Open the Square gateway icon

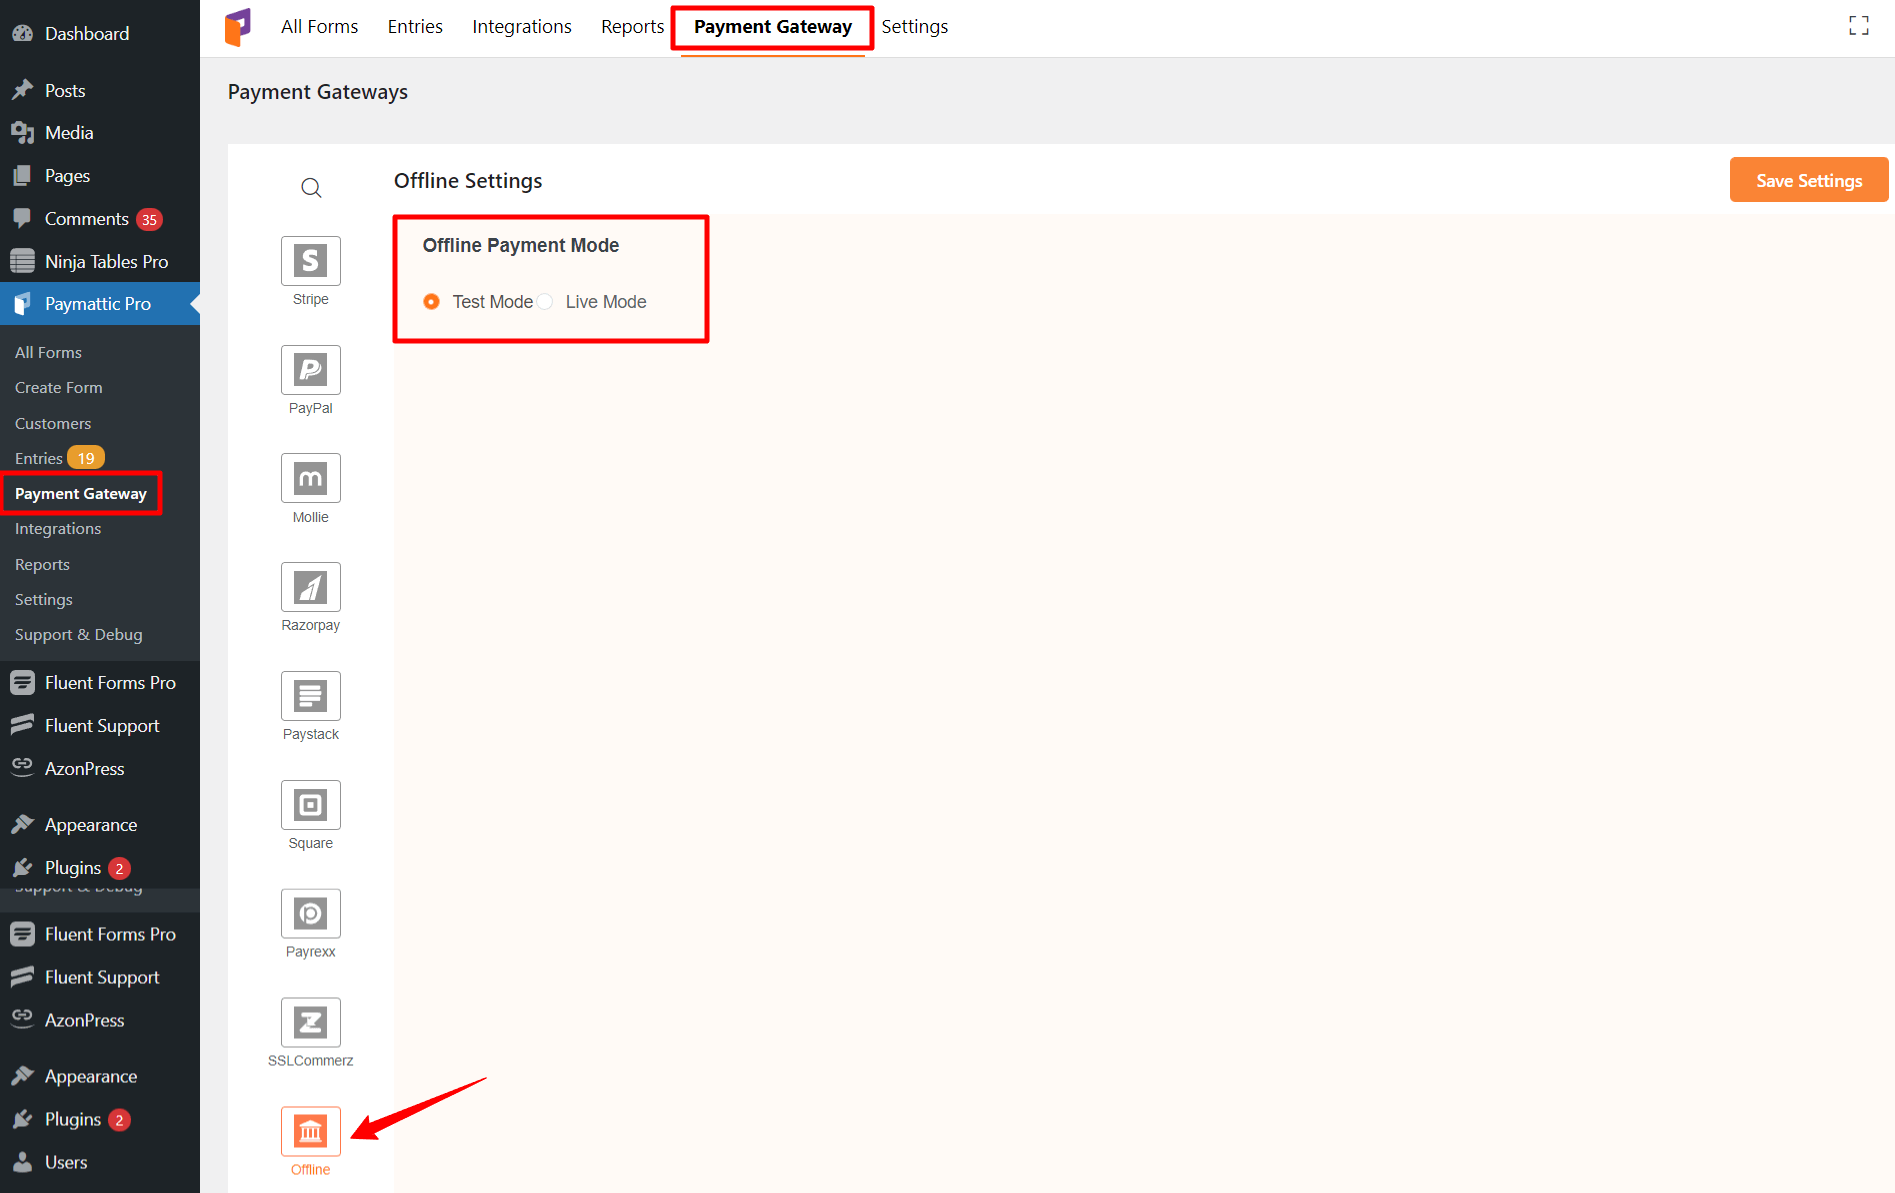[x=310, y=805]
